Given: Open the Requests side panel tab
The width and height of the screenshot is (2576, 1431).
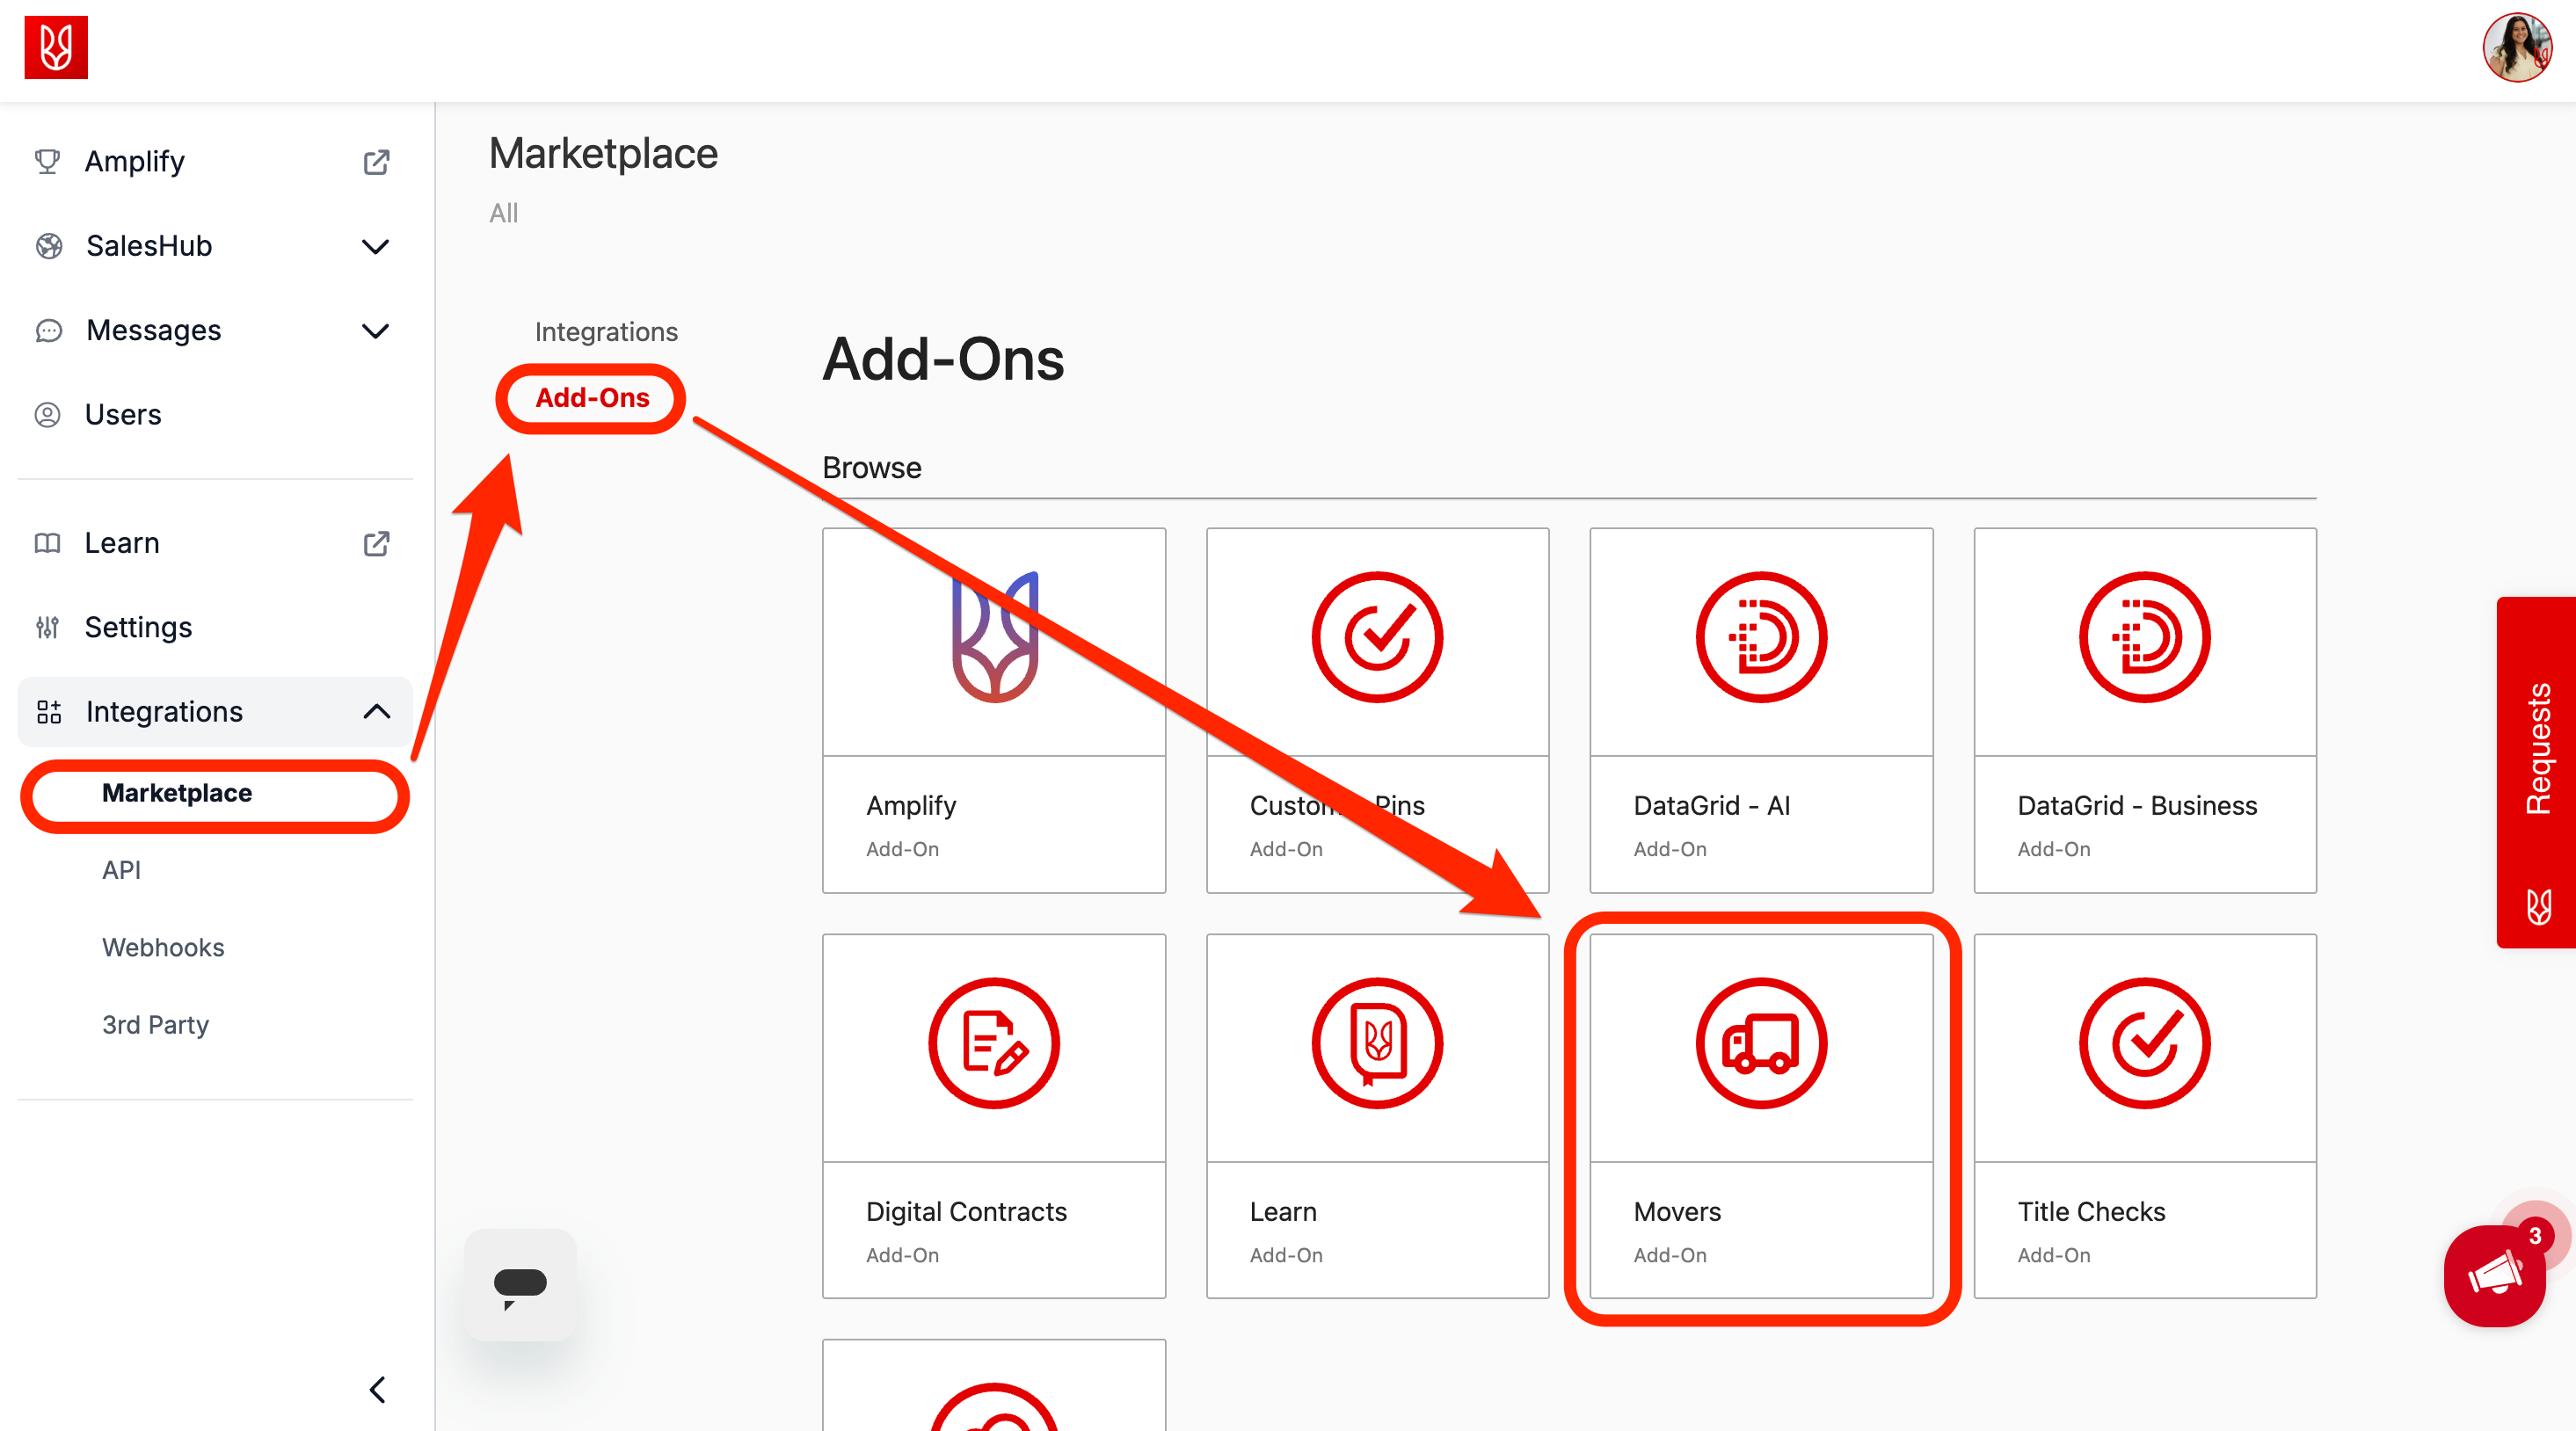Looking at the screenshot, I should 2537,750.
